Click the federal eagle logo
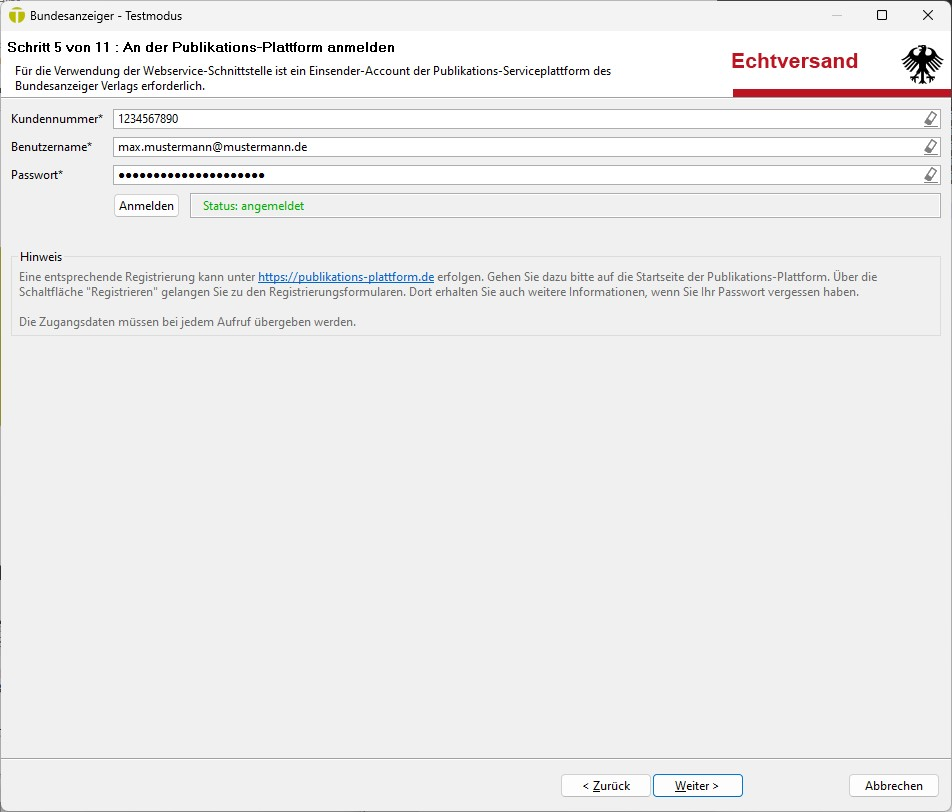 (922, 64)
